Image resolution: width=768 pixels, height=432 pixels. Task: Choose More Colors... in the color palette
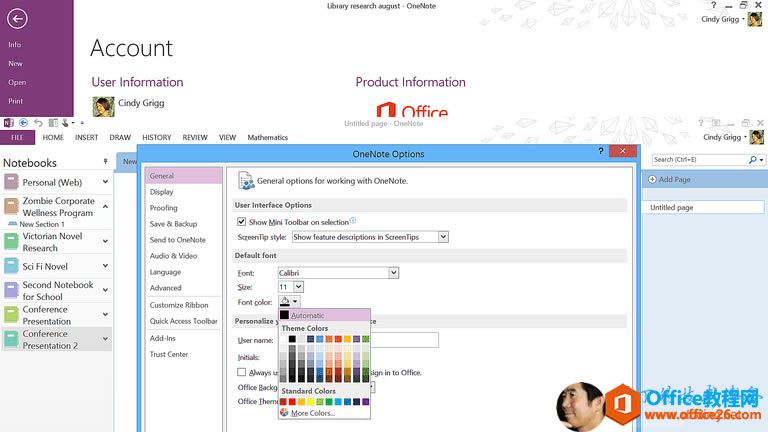click(x=313, y=412)
